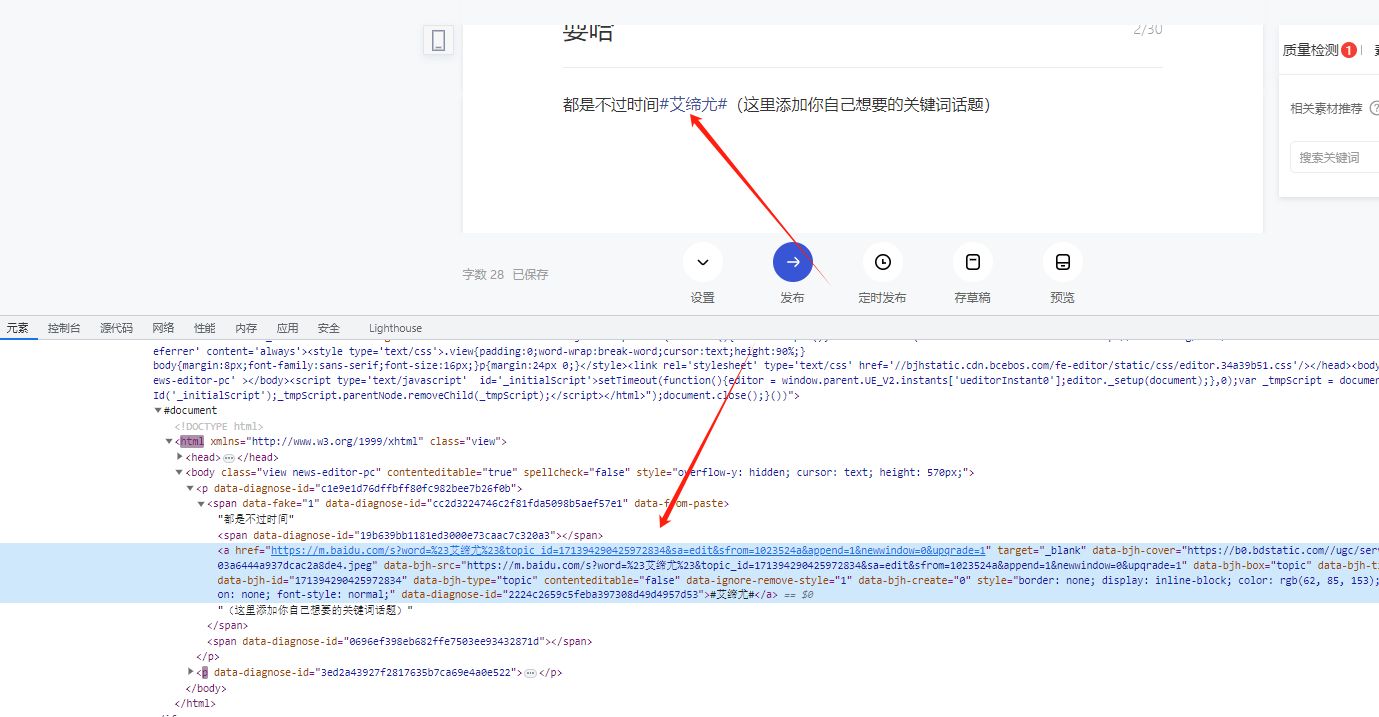Collapse the html element node
This screenshot has width=1379, height=717.
(x=170, y=442)
